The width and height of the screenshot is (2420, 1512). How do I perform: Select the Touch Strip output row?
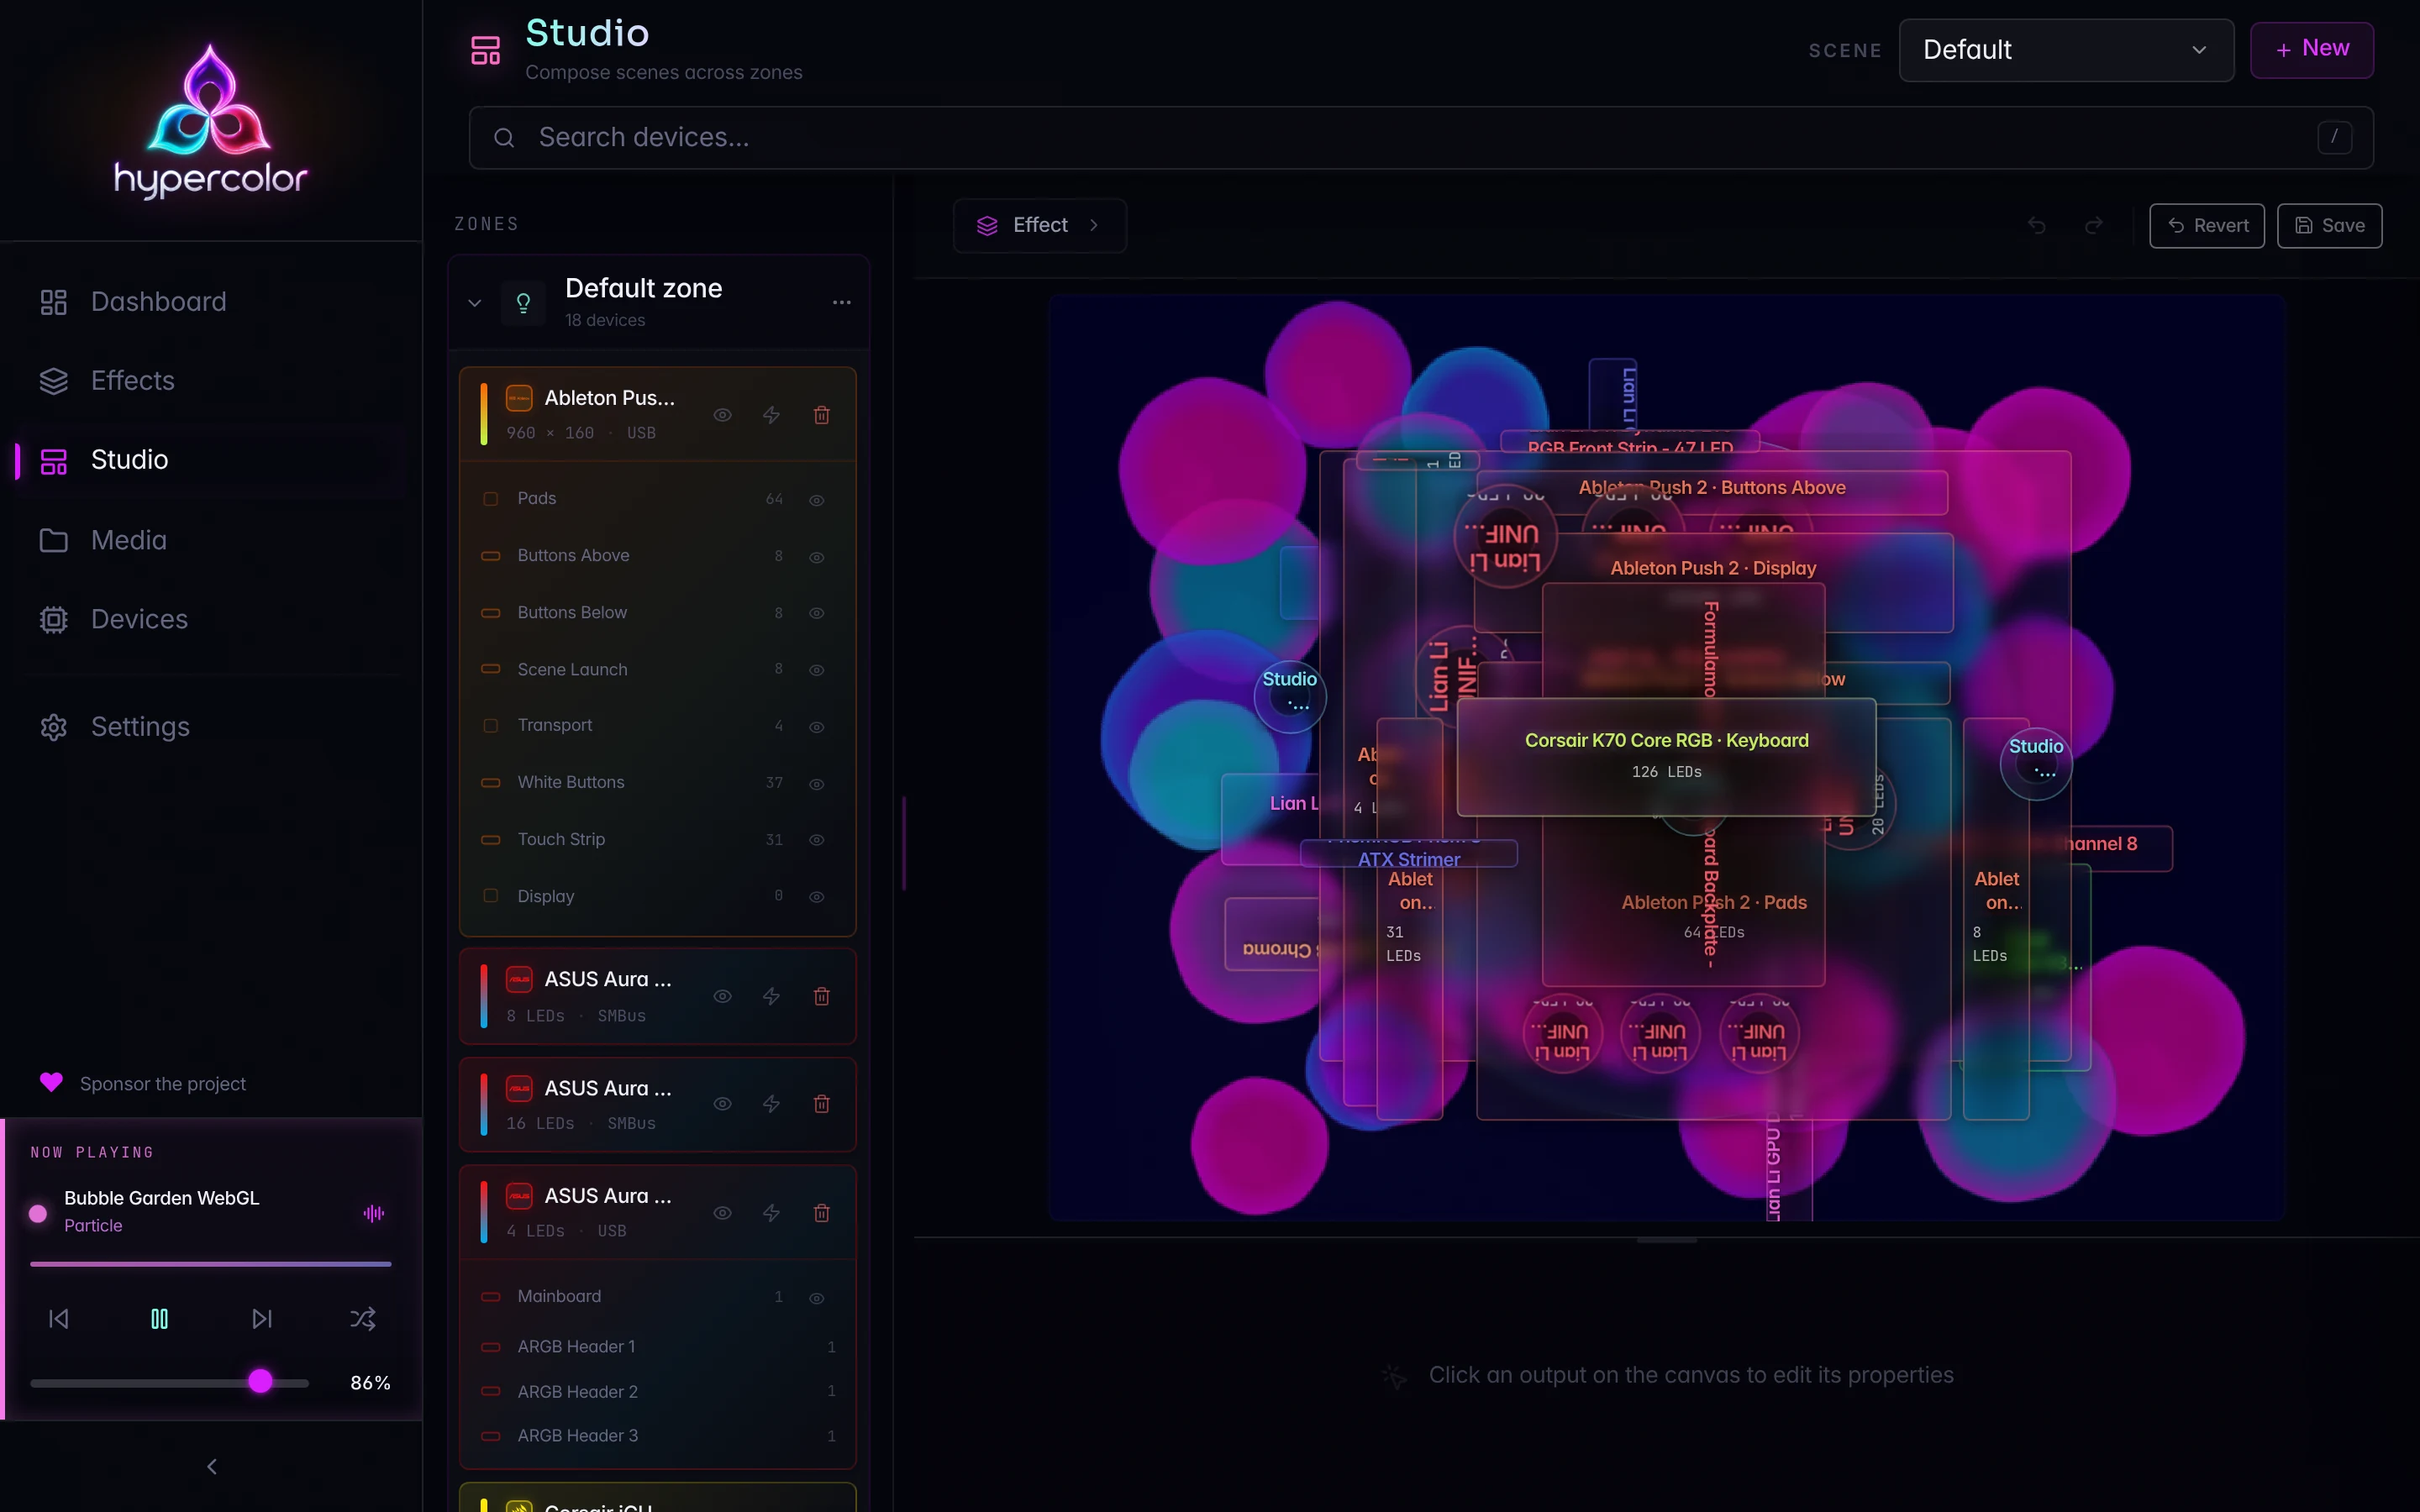tap(657, 840)
